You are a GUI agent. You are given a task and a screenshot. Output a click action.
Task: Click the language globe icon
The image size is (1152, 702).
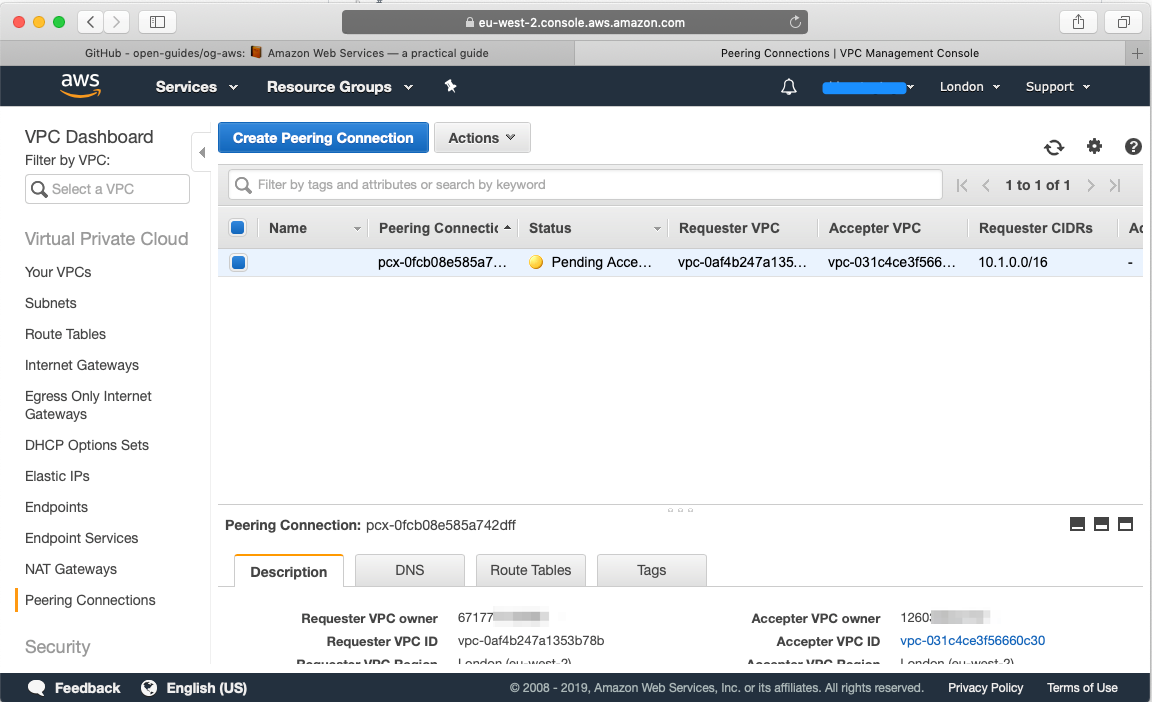(x=149, y=687)
